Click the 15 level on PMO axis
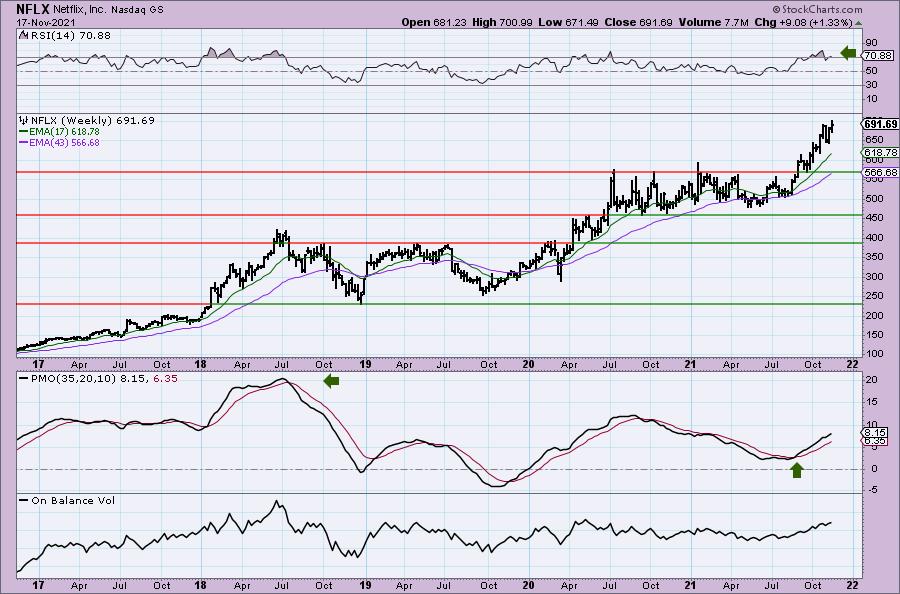 (x=871, y=402)
